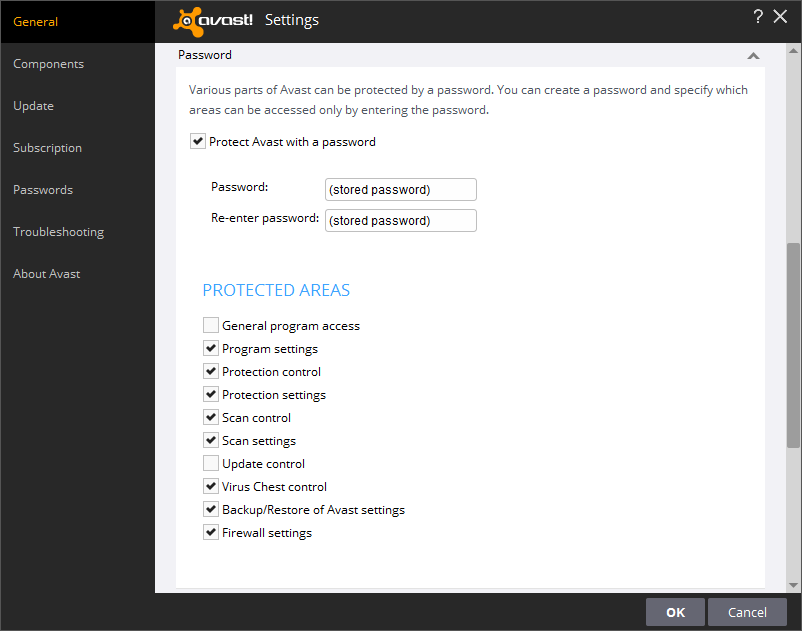Click the Re-enter password field

click(401, 221)
